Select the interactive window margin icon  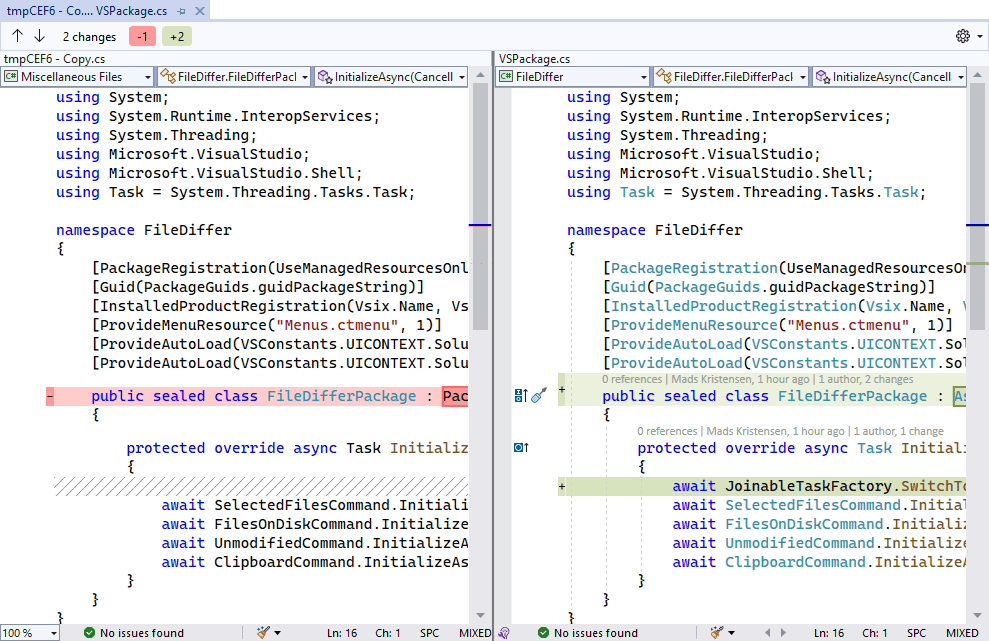[517, 395]
